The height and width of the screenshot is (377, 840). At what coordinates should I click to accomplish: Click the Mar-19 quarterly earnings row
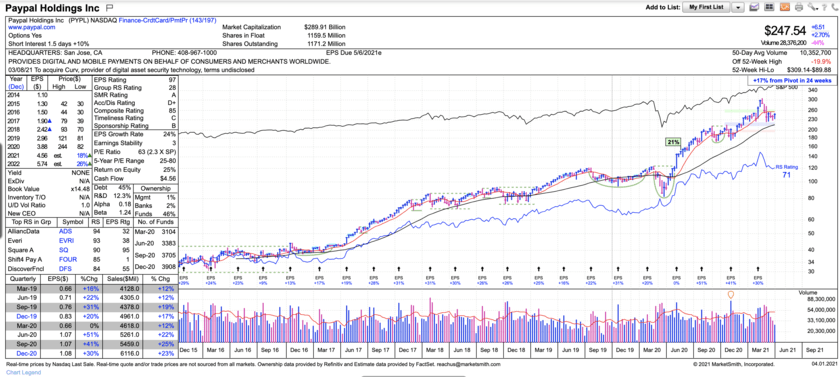pyautogui.click(x=92, y=288)
